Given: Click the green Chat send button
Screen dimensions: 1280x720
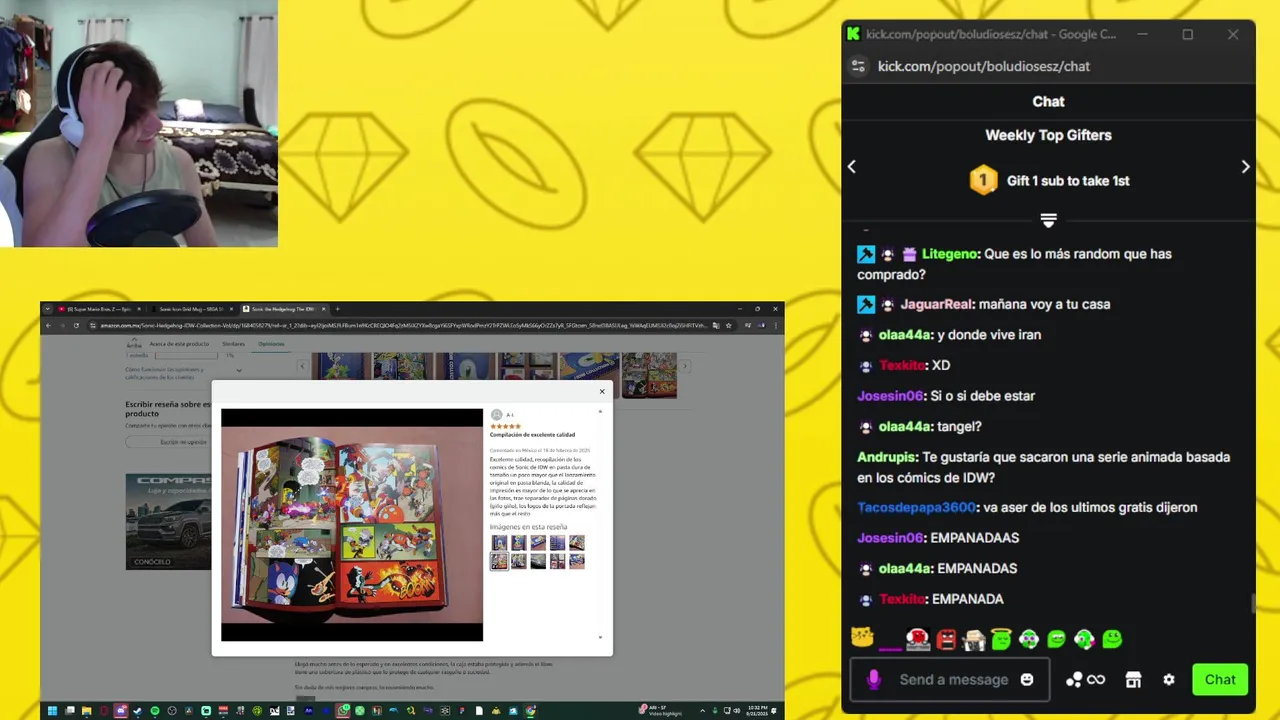Looking at the screenshot, I should (x=1220, y=680).
